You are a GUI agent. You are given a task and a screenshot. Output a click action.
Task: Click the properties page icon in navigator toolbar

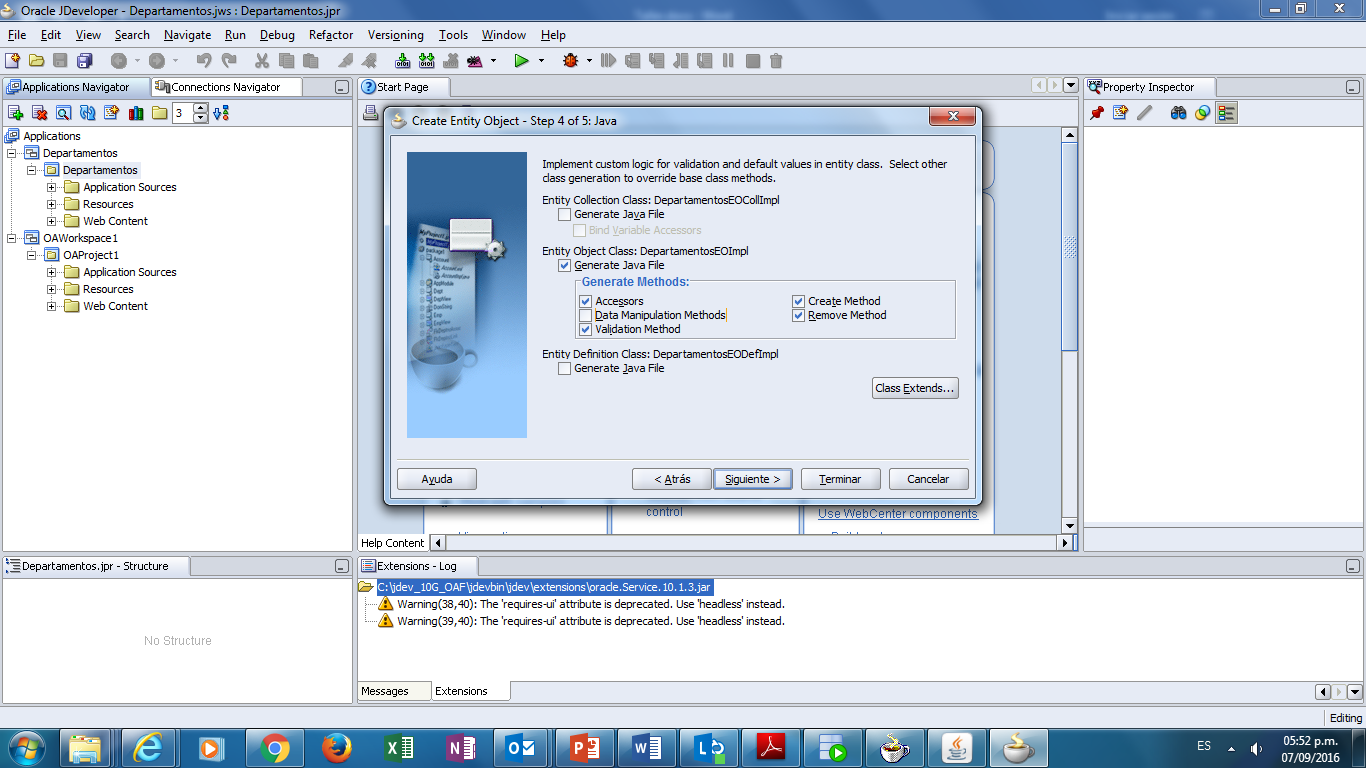tap(111, 113)
